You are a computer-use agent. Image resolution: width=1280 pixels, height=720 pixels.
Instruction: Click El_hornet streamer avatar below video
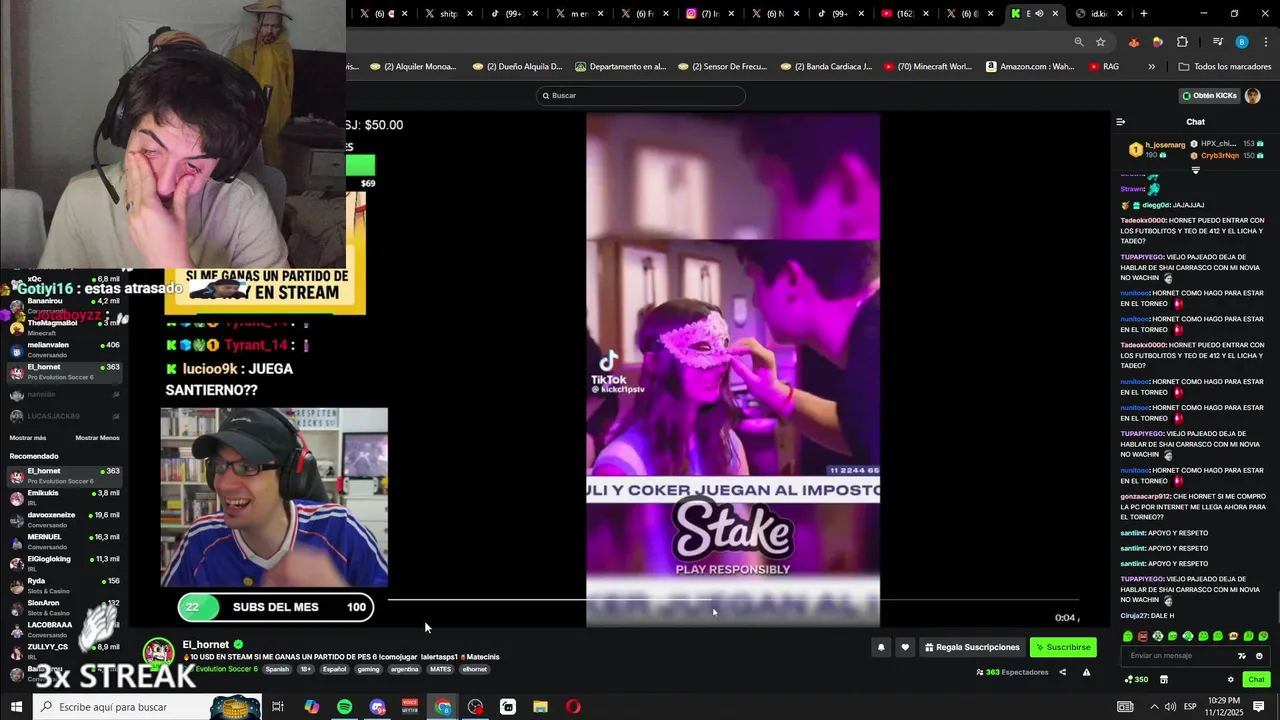point(158,653)
